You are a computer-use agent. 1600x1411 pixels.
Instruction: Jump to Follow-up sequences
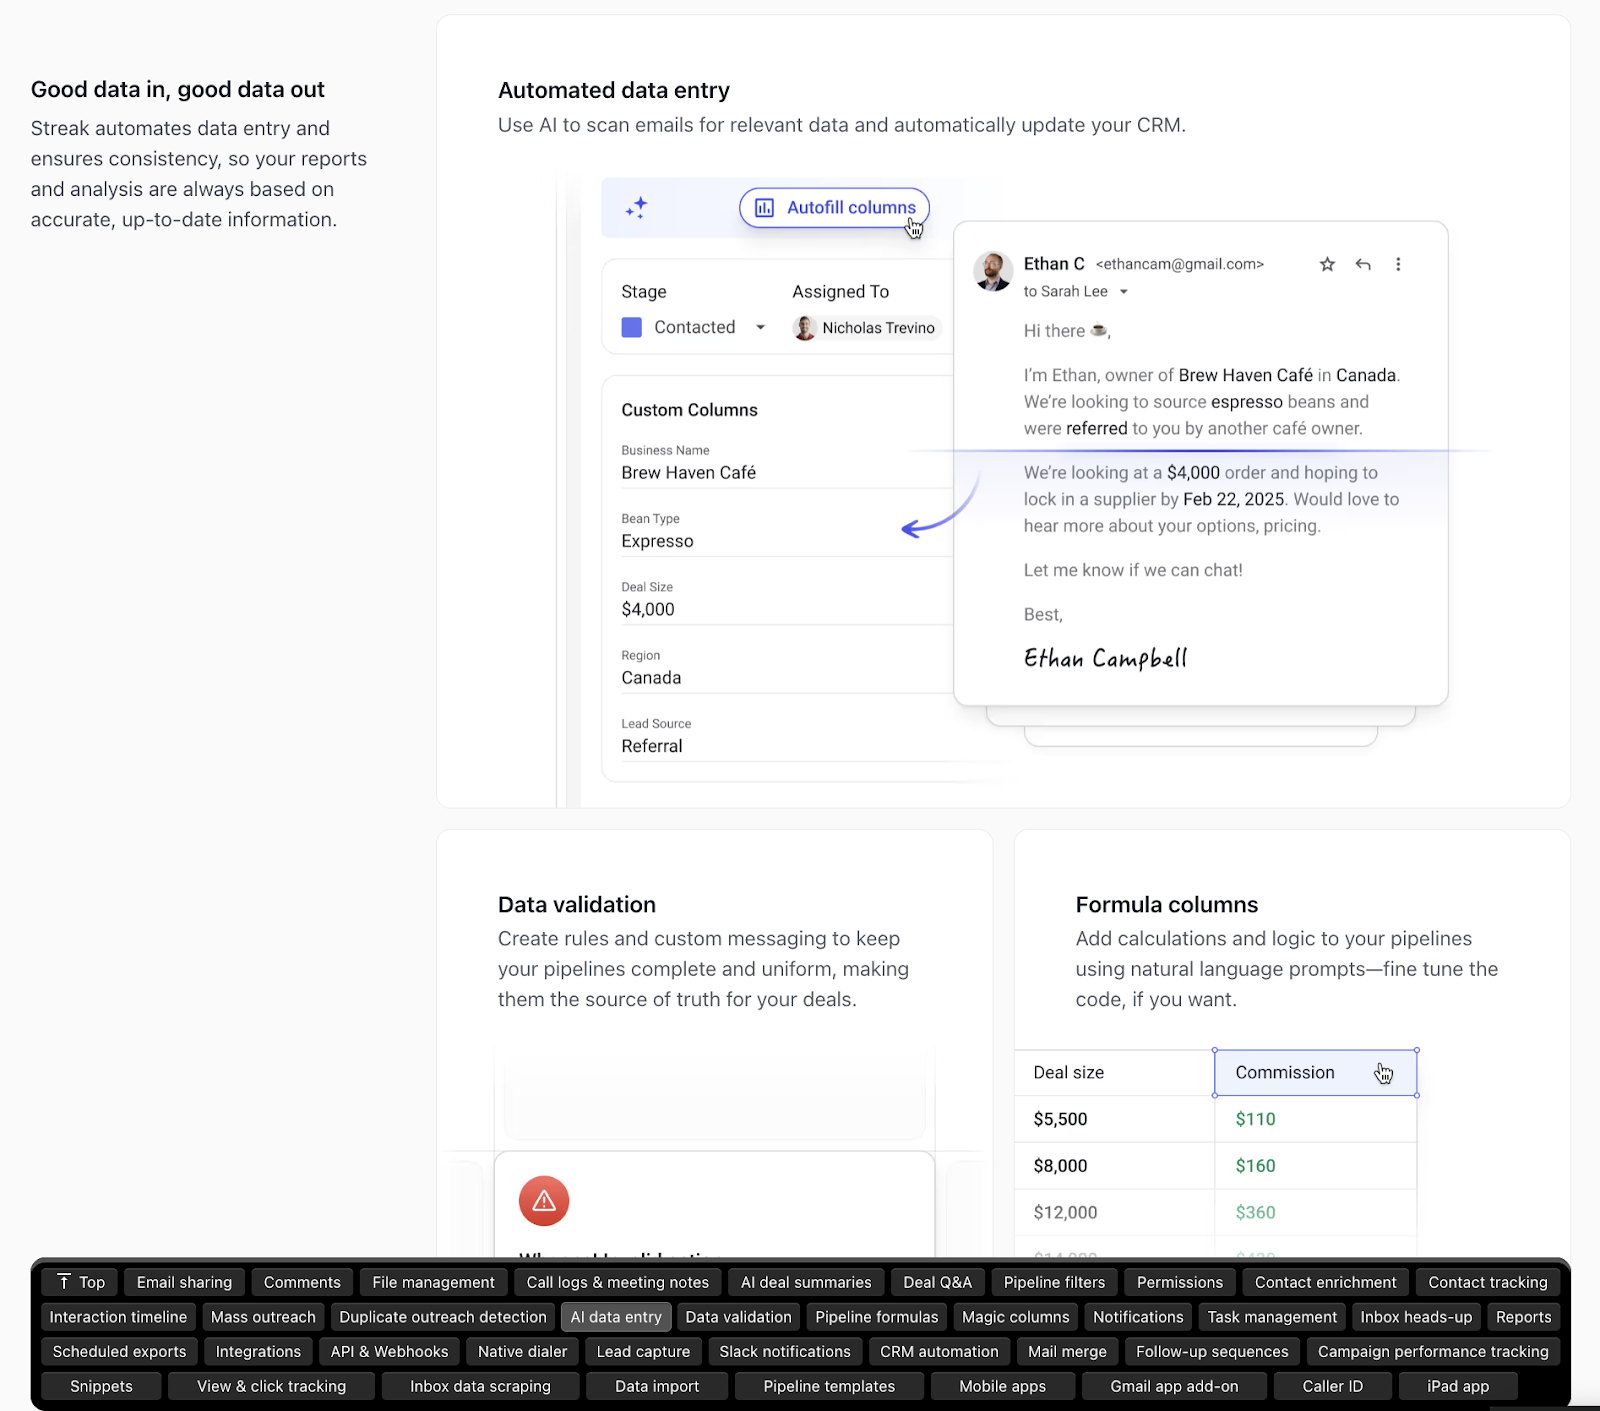coord(1212,1351)
